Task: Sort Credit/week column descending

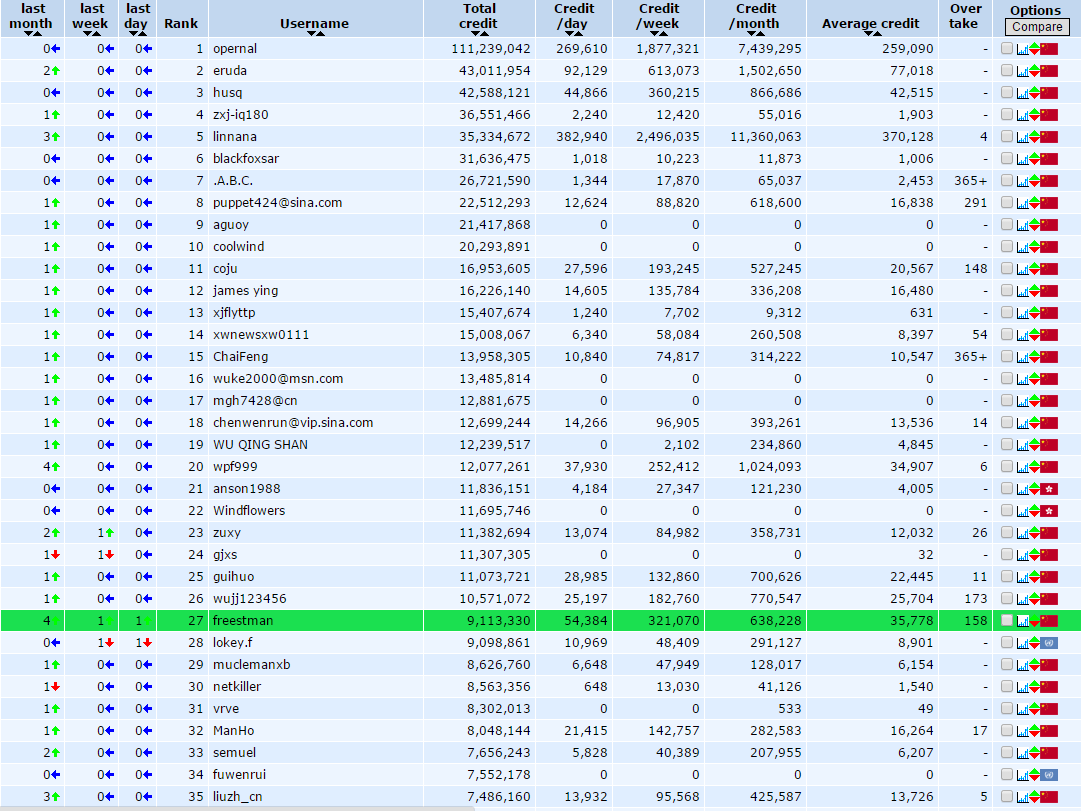Action: coord(653,34)
